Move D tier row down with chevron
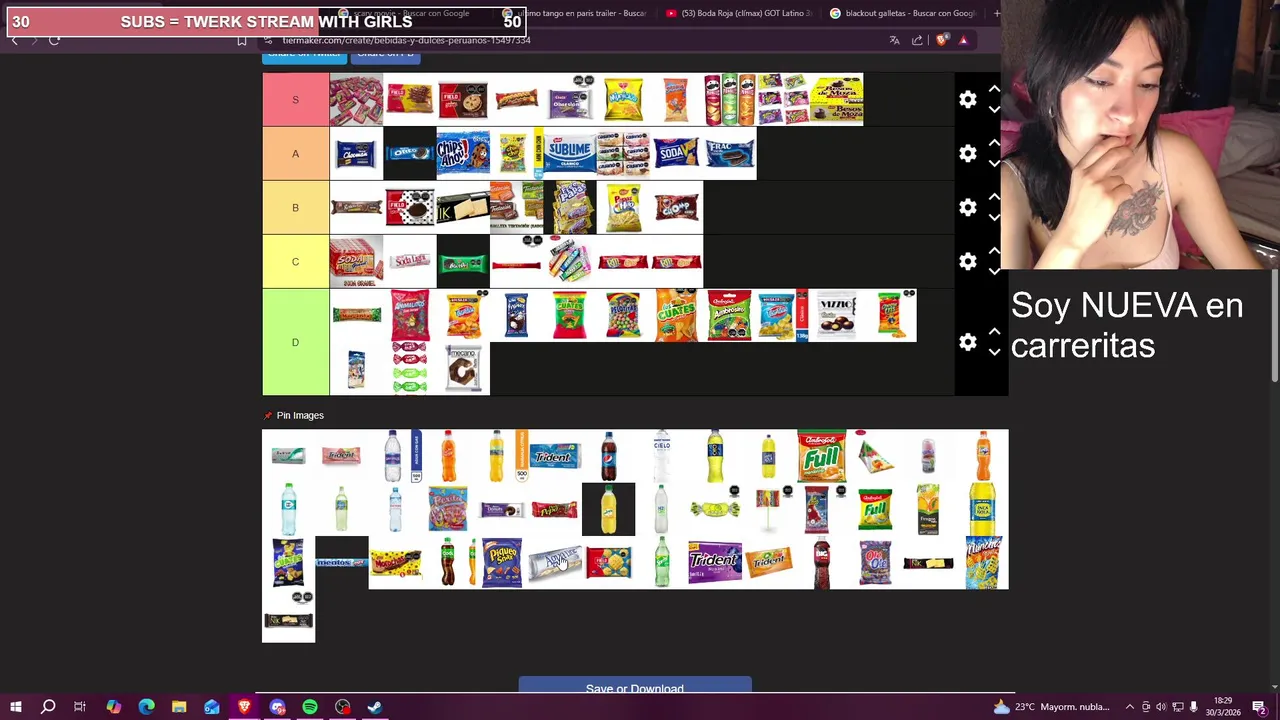 pyautogui.click(x=994, y=352)
